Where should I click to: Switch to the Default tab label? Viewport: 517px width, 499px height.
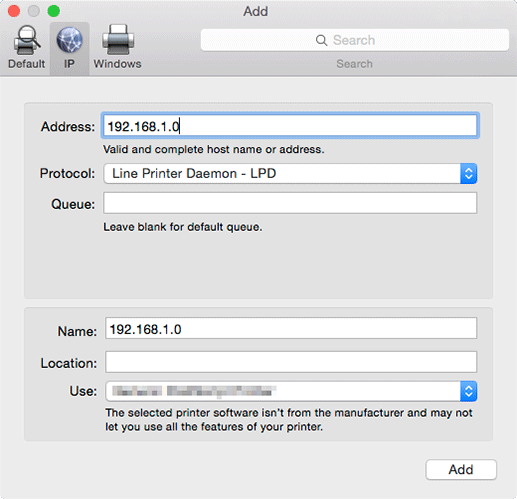pyautogui.click(x=27, y=64)
